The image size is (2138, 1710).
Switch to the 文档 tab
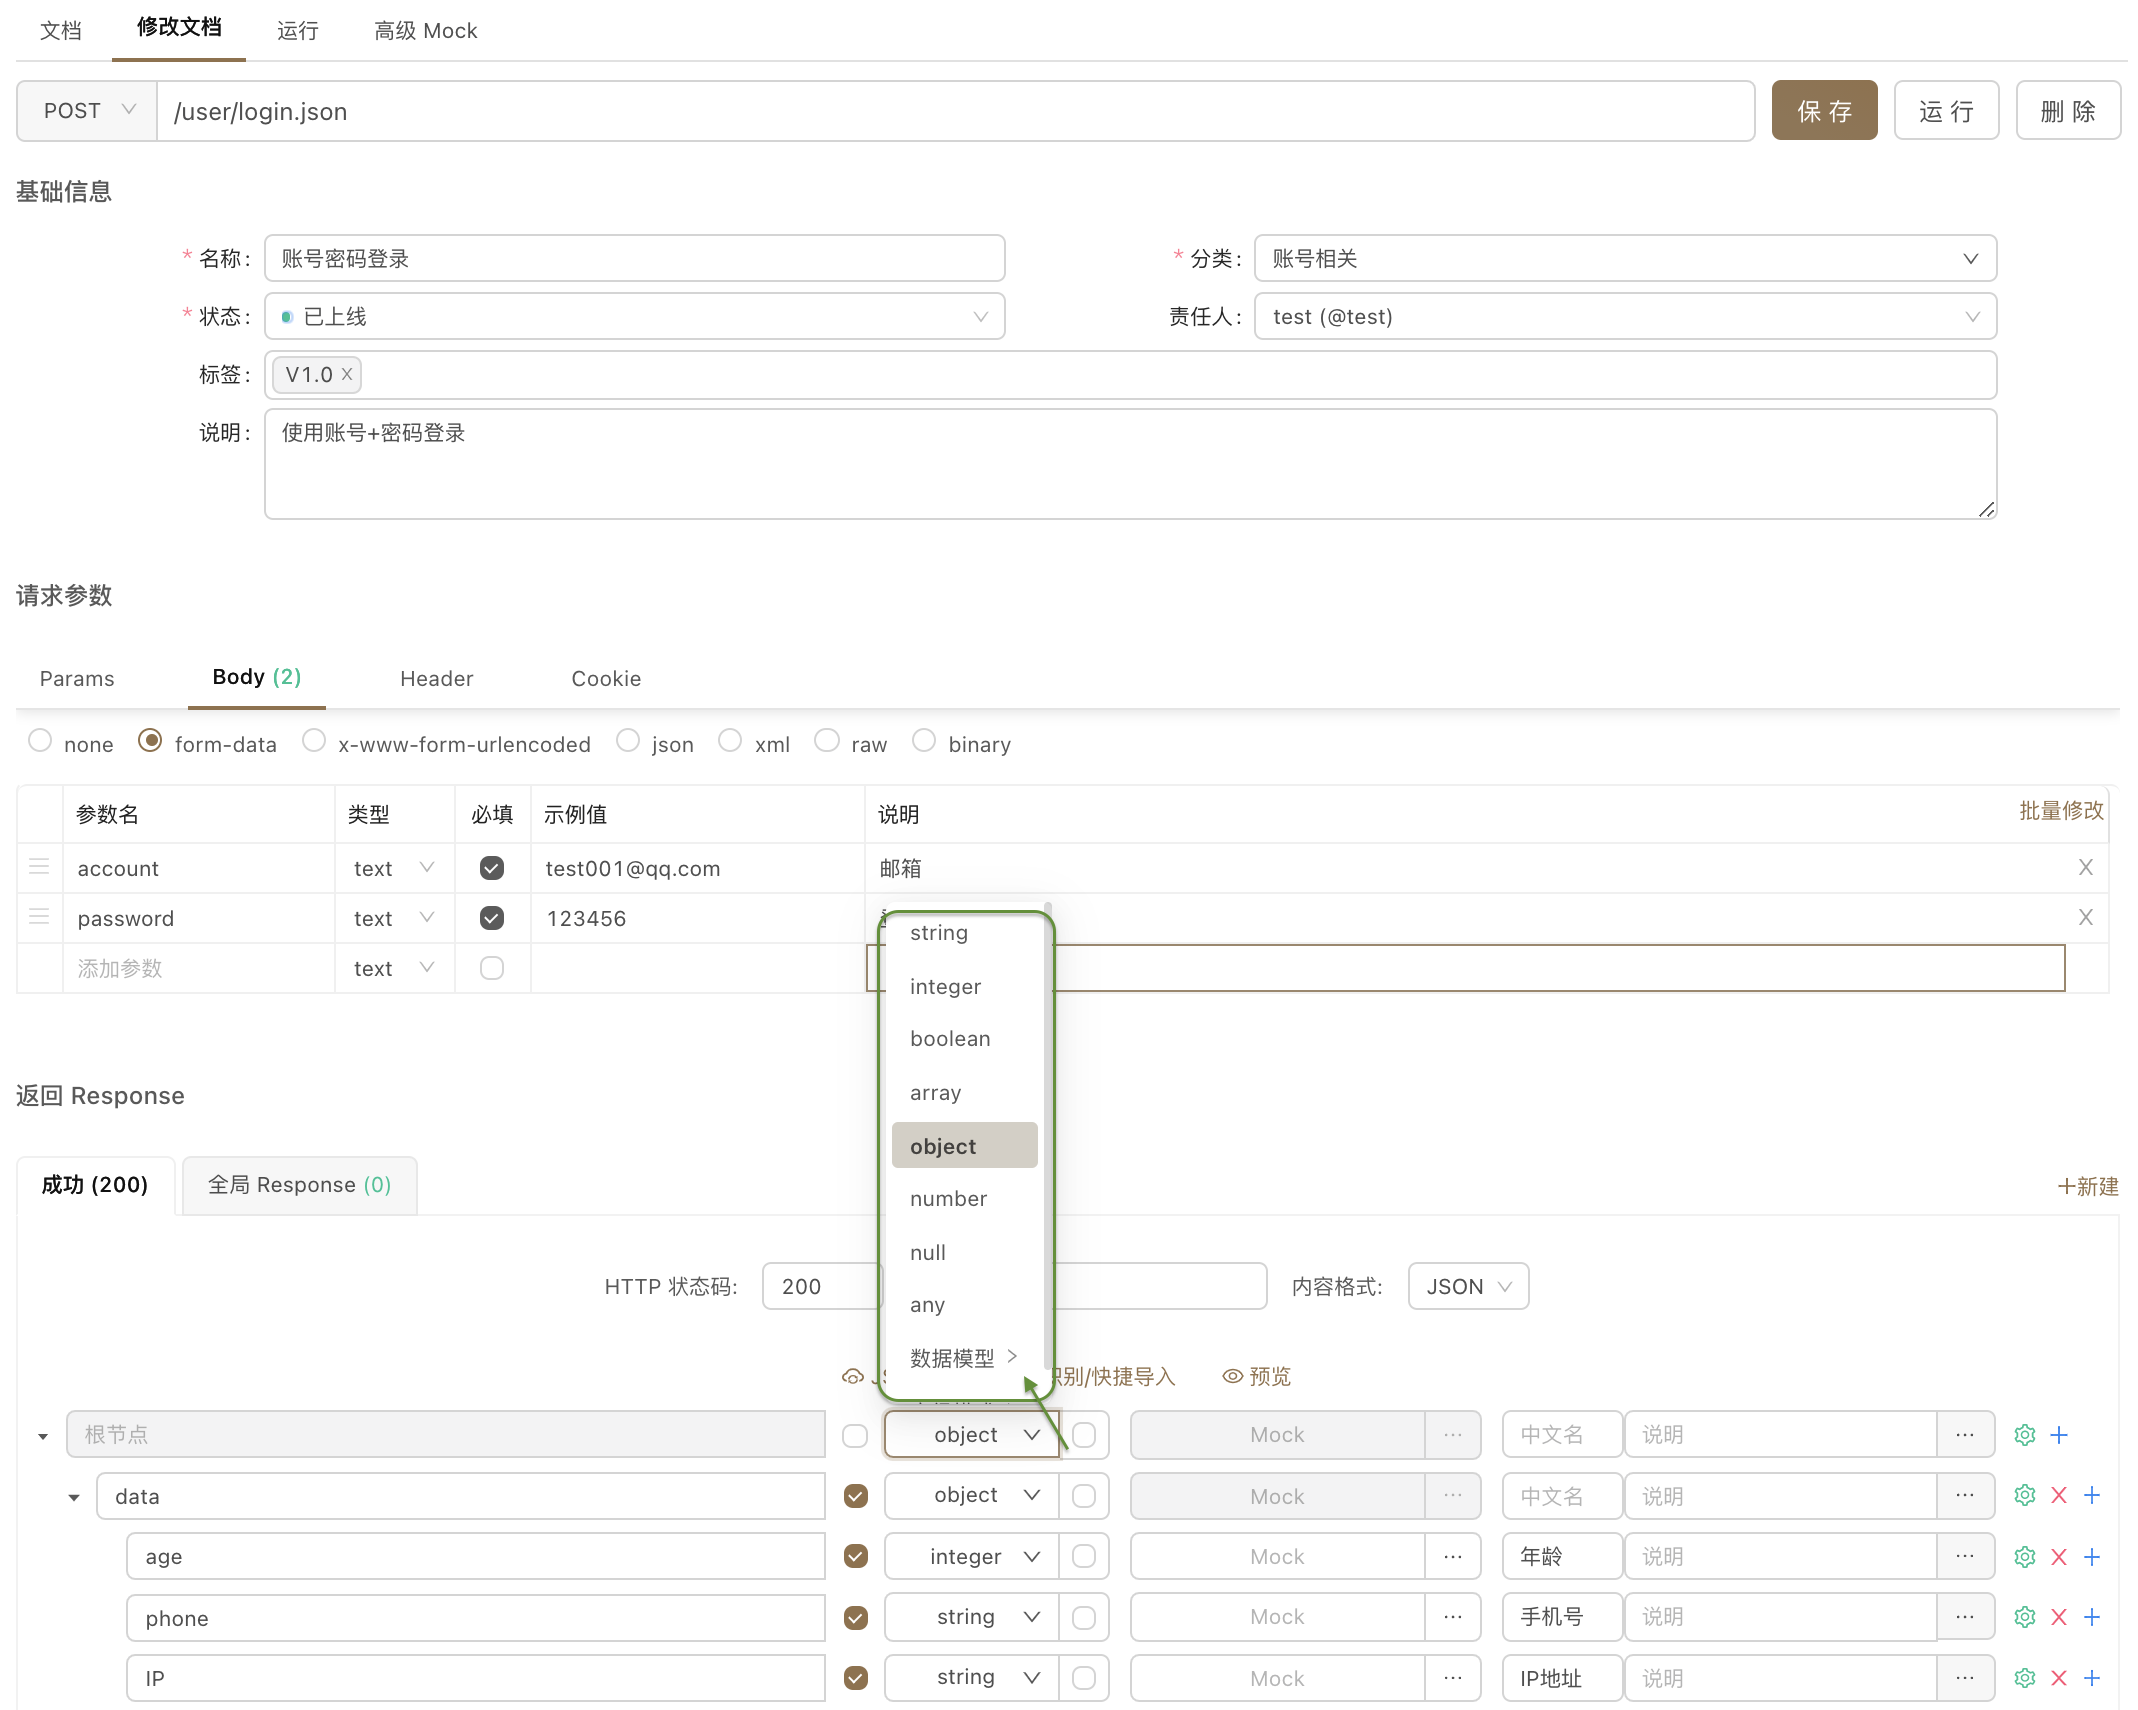pyautogui.click(x=61, y=31)
